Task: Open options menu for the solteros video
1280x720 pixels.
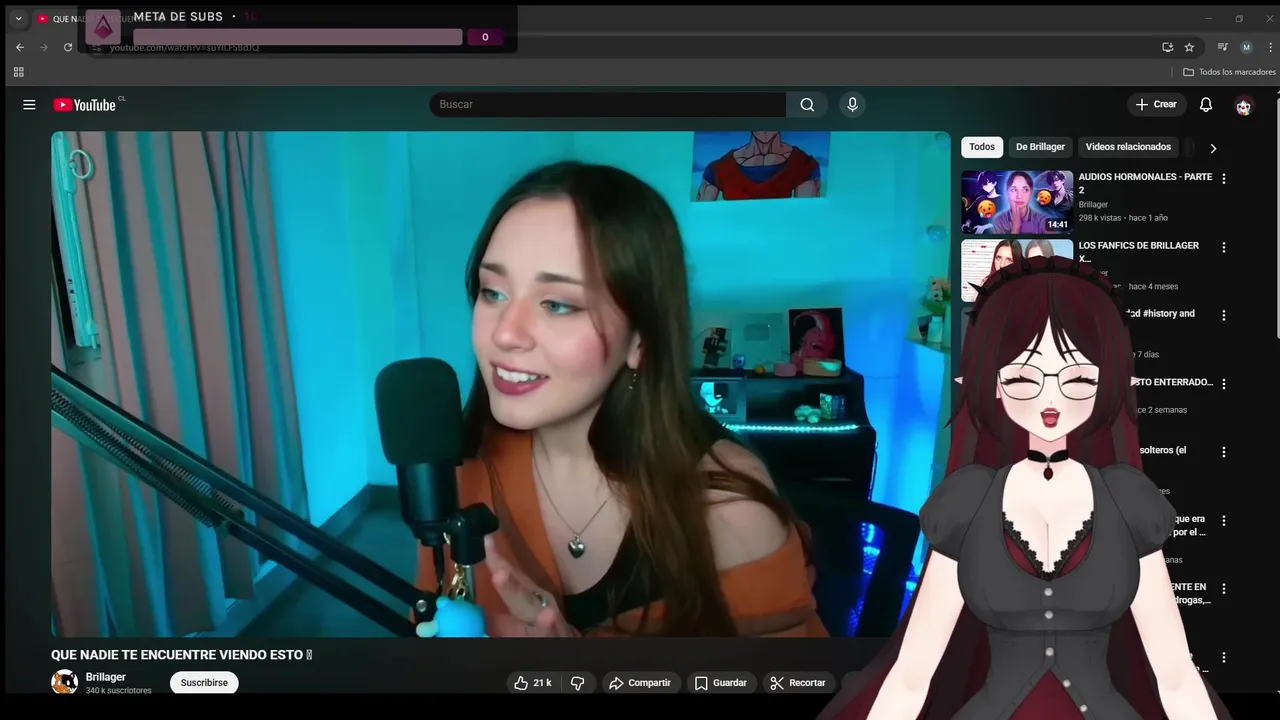Action: point(1223,452)
